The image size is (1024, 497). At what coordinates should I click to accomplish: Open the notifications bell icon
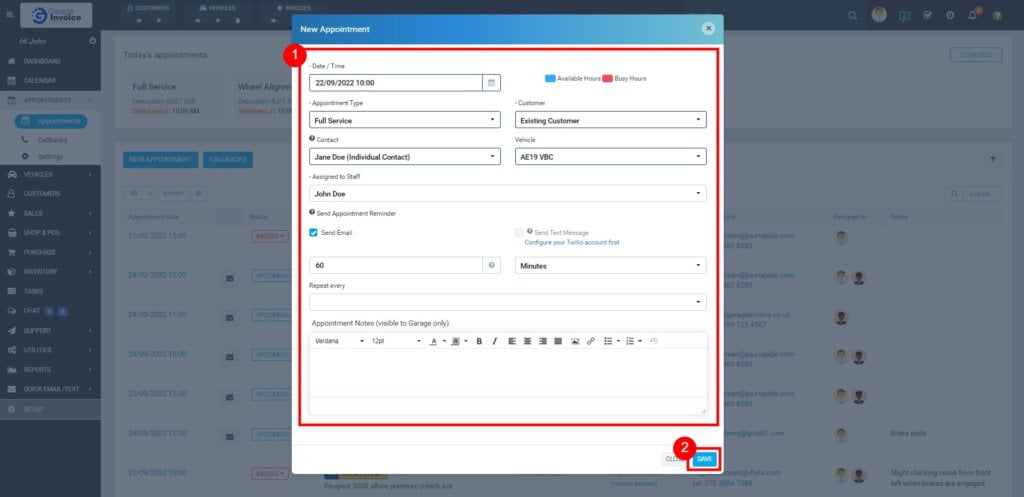point(972,15)
